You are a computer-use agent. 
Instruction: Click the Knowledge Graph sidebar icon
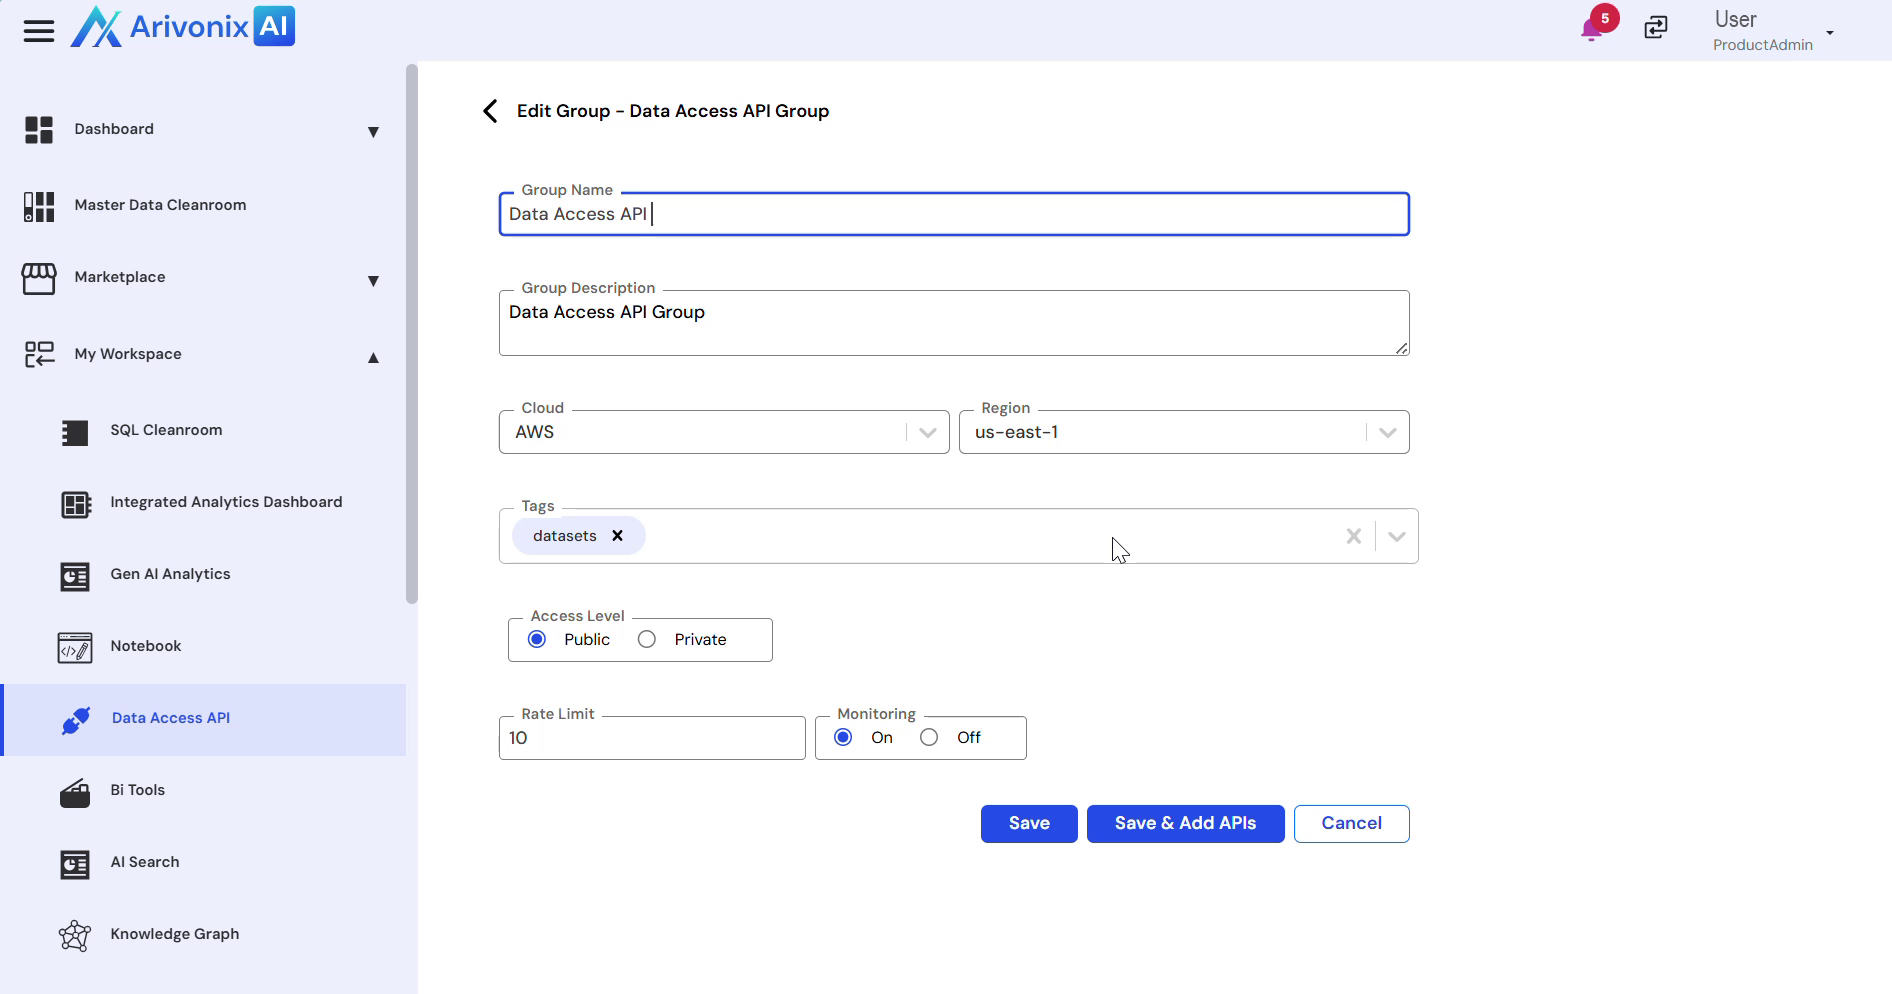pos(75,935)
